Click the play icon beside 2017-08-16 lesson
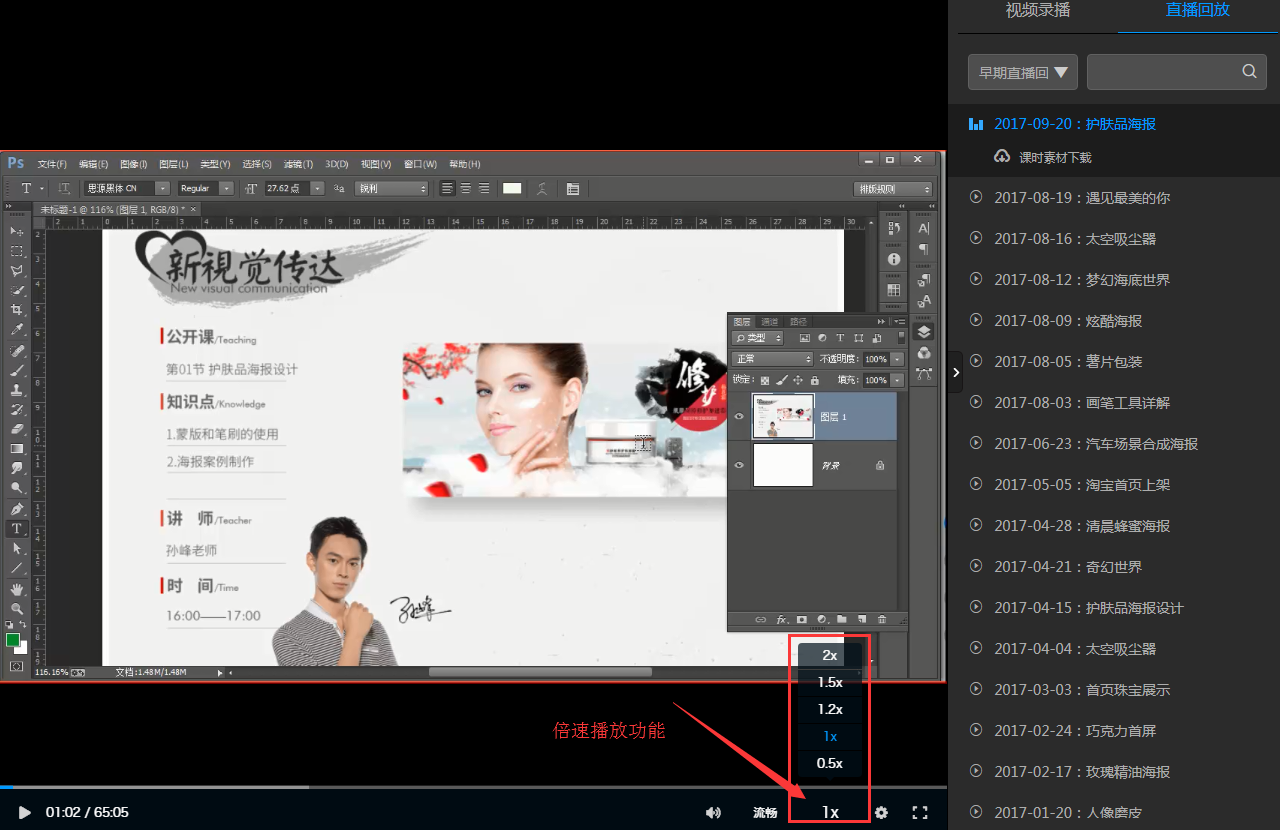This screenshot has height=830, width=1280. 976,238
